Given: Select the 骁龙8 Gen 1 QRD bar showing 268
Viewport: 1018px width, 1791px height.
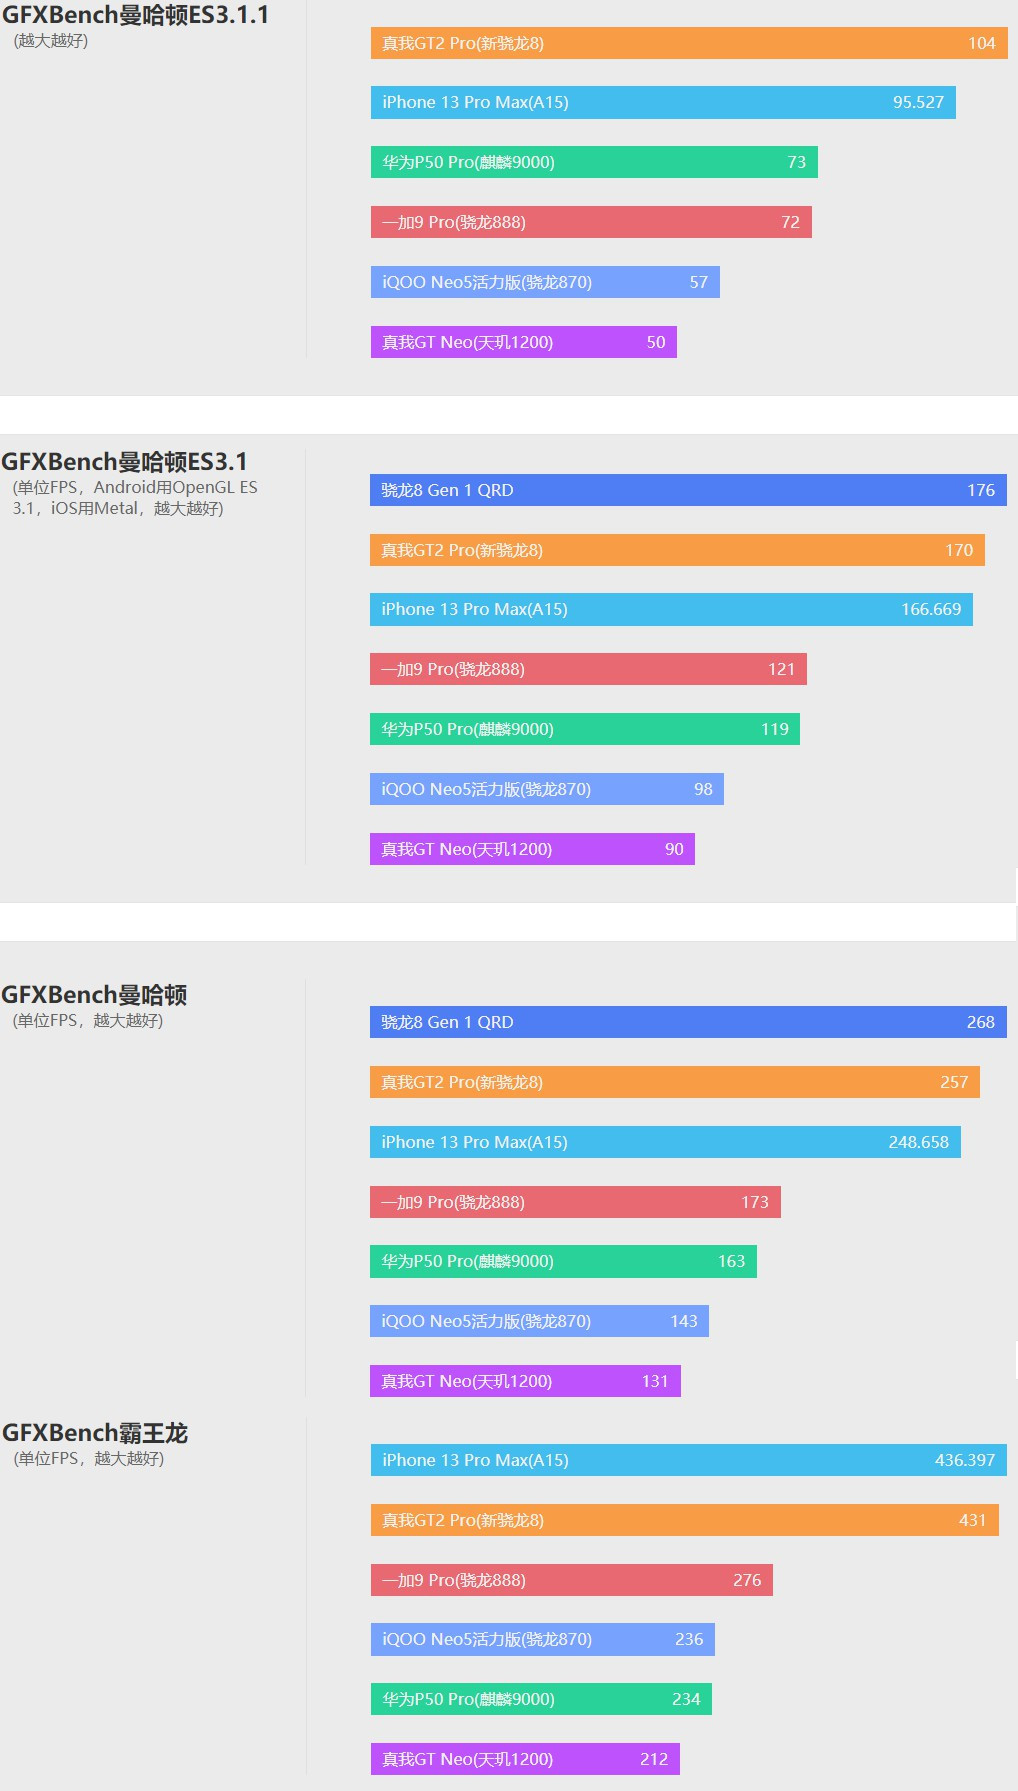Looking at the screenshot, I should pyautogui.click(x=688, y=1022).
